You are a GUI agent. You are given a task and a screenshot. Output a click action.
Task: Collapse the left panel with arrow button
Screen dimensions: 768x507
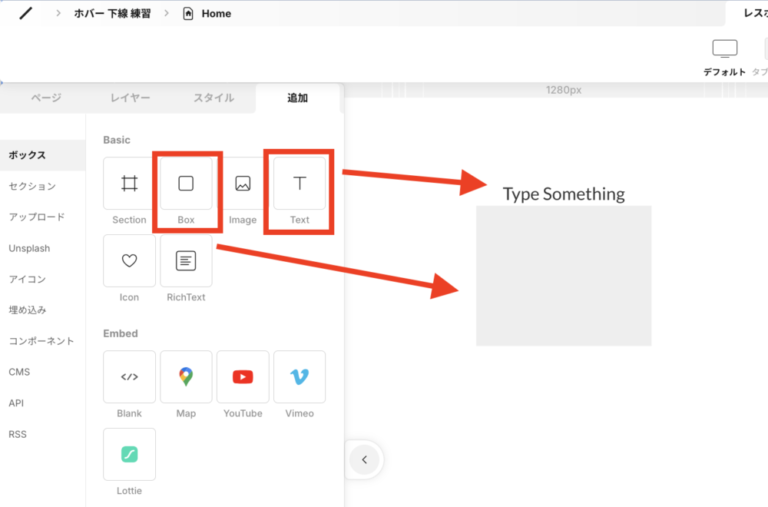365,460
